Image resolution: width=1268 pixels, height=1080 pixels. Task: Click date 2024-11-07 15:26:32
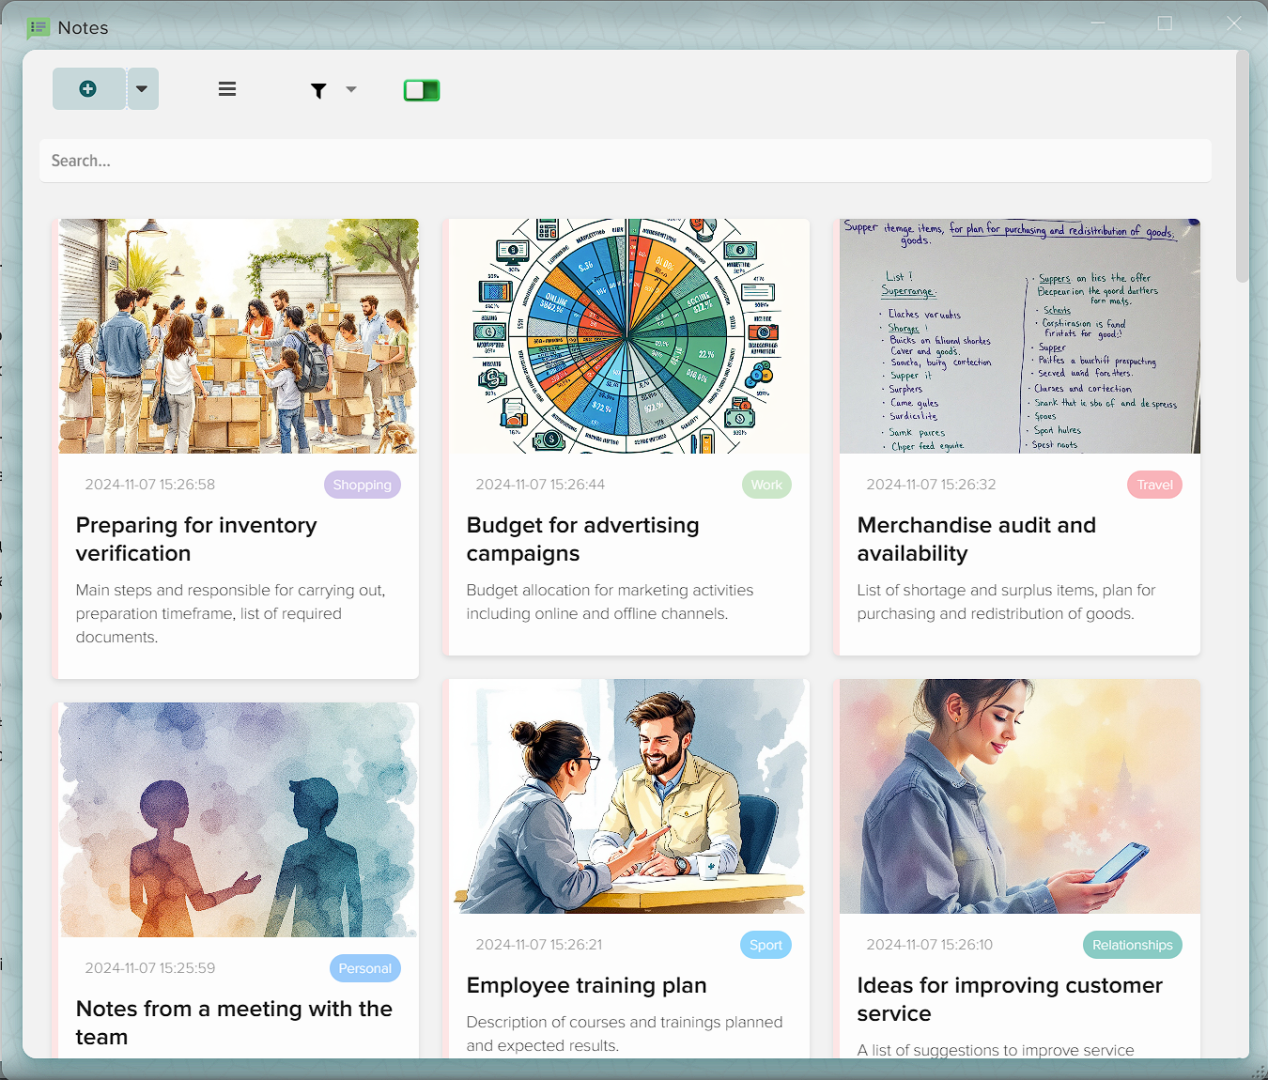pos(931,485)
